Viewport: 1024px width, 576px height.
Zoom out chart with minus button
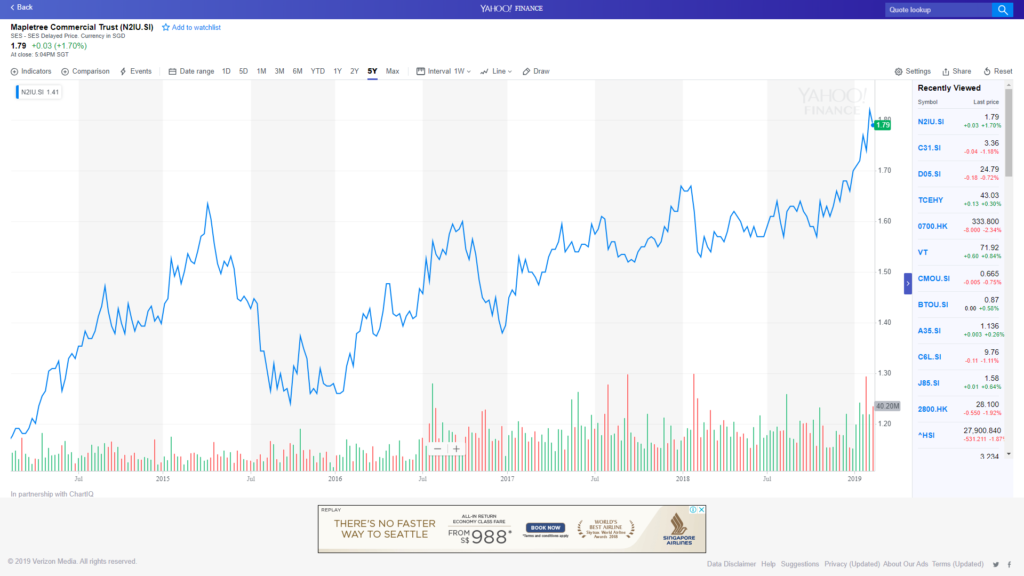[x=438, y=449]
